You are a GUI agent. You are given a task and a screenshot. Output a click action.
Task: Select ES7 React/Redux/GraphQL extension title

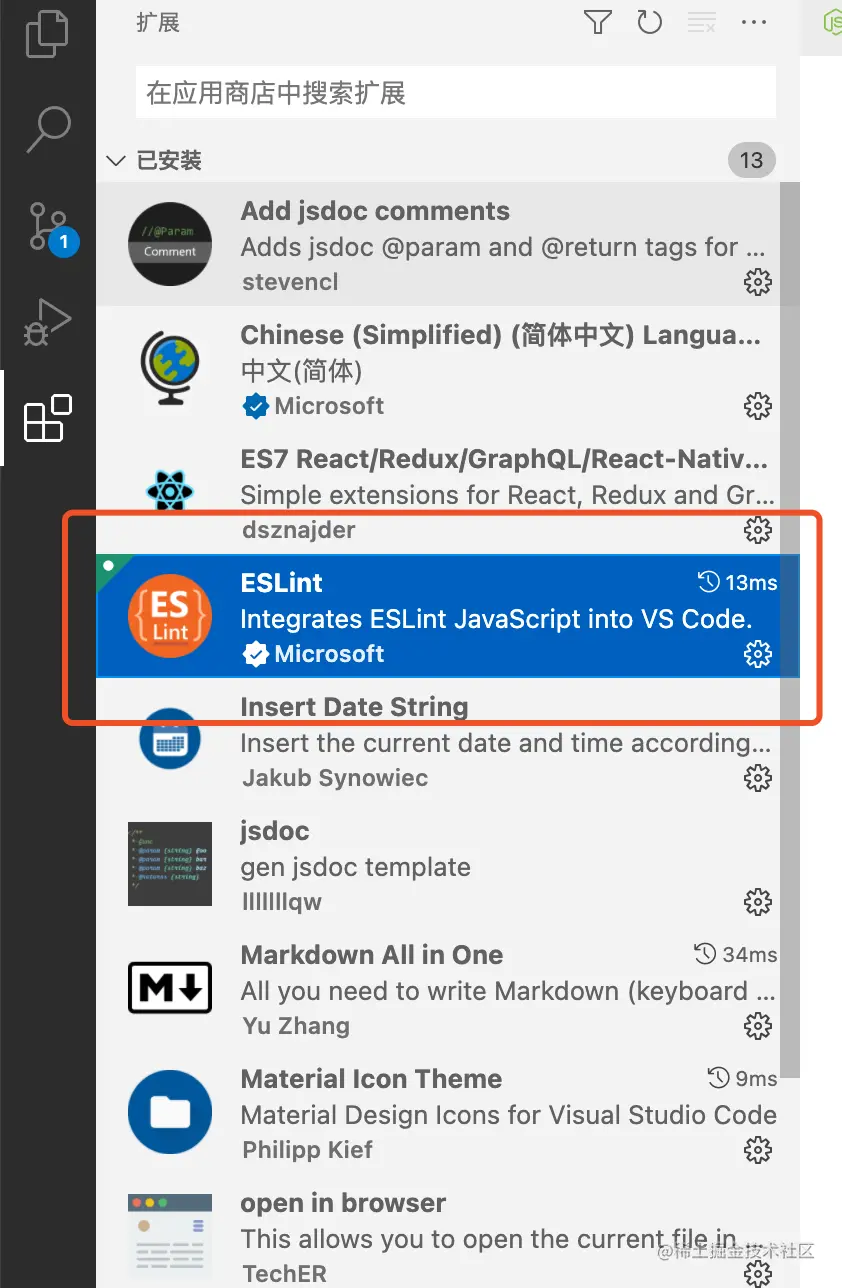click(x=504, y=459)
